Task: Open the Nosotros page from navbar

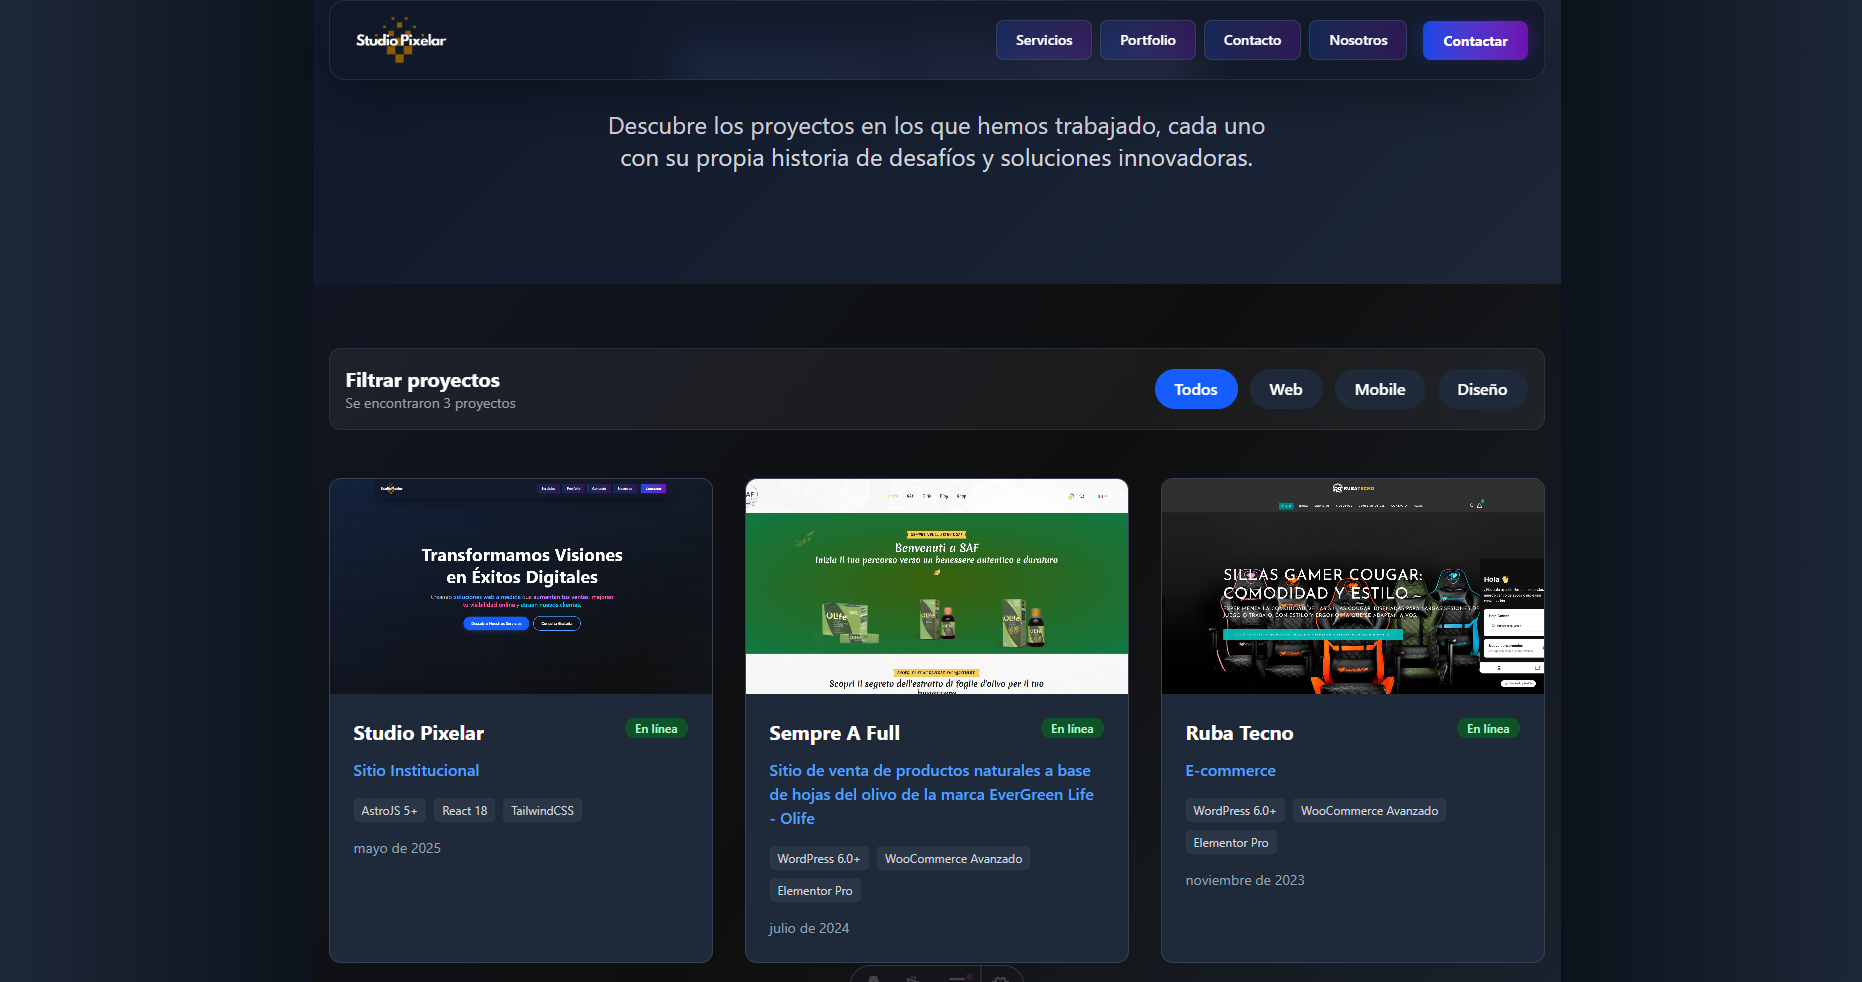Action: [x=1357, y=40]
